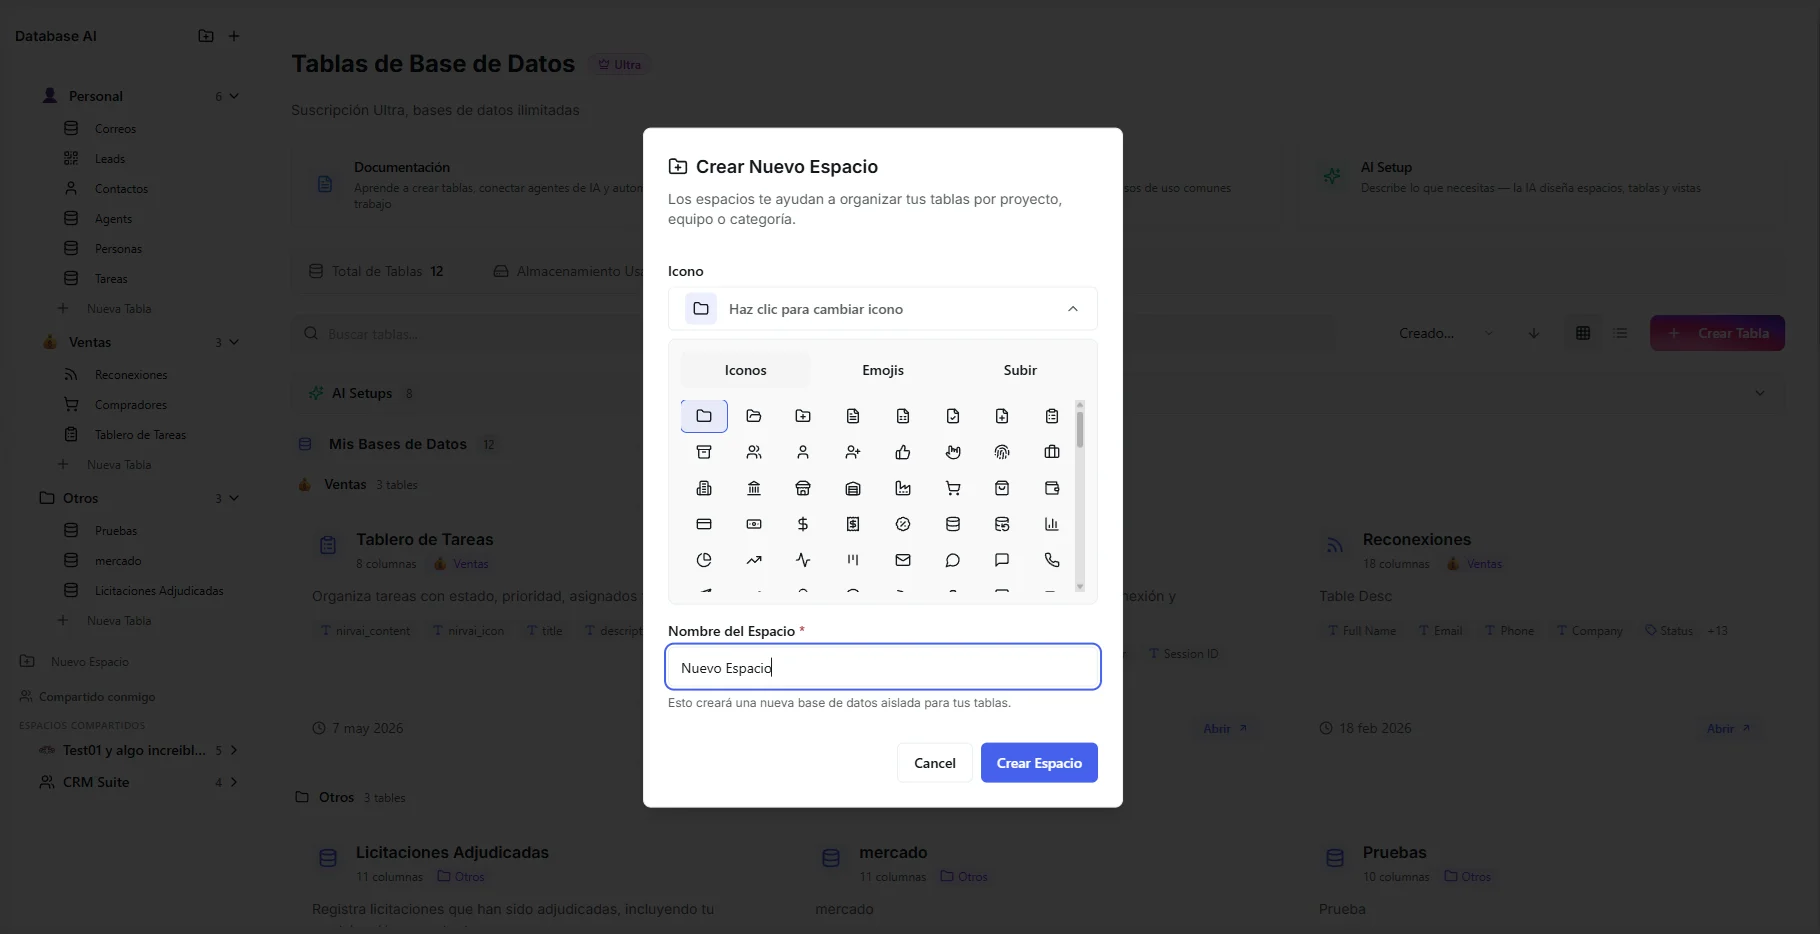Image resolution: width=1820 pixels, height=934 pixels.
Task: Switch to grid view layout
Action: [x=1583, y=333]
